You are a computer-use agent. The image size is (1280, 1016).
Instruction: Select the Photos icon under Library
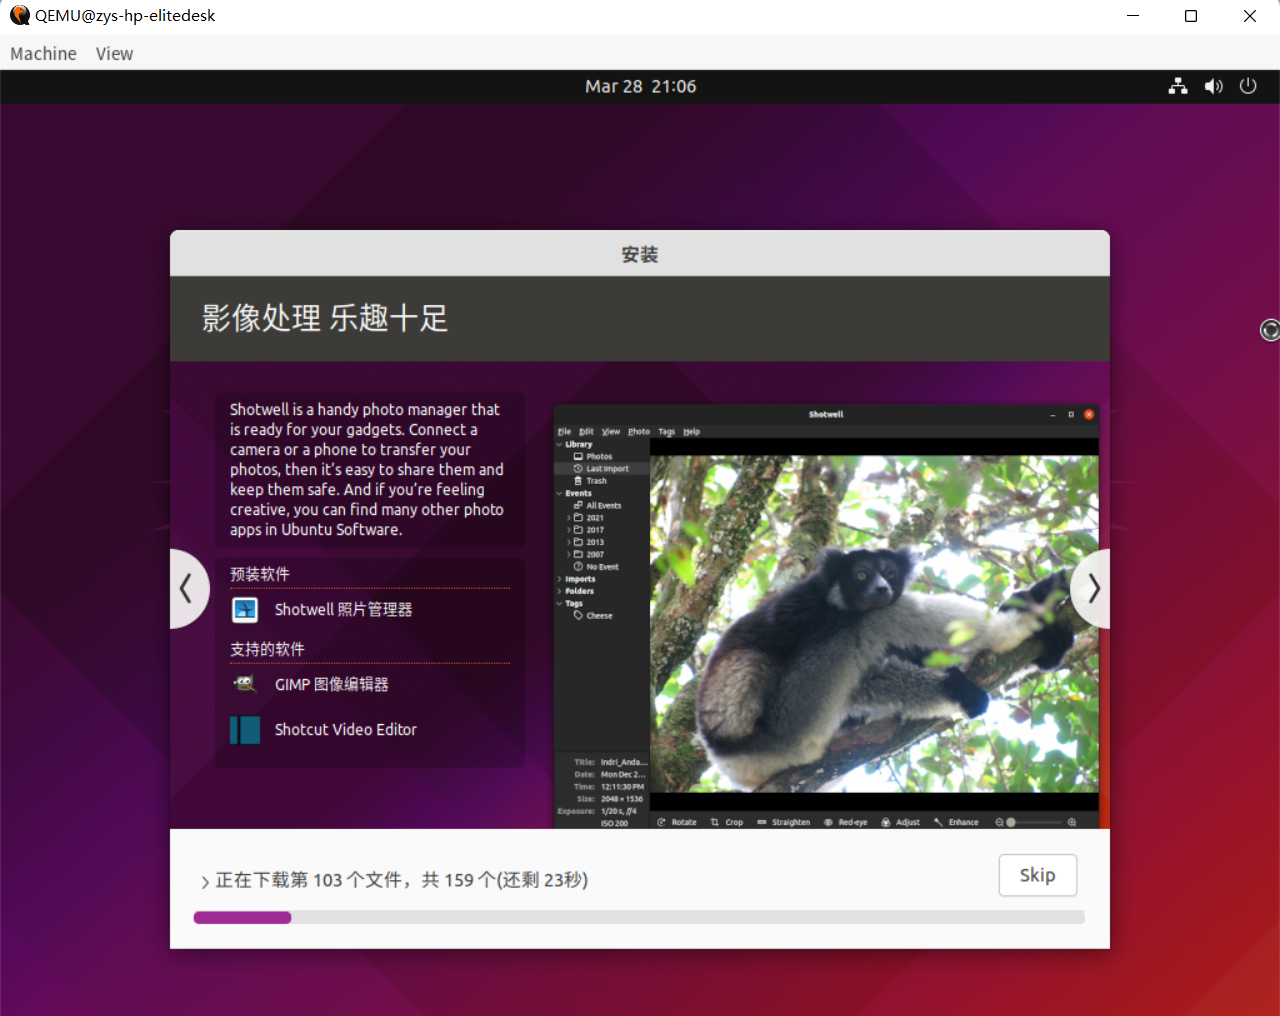point(580,456)
